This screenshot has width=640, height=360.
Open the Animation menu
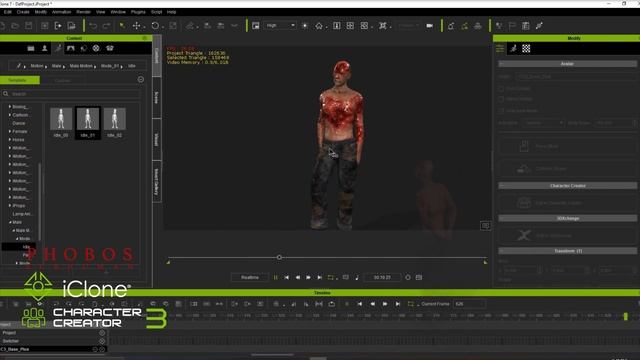coord(61,12)
